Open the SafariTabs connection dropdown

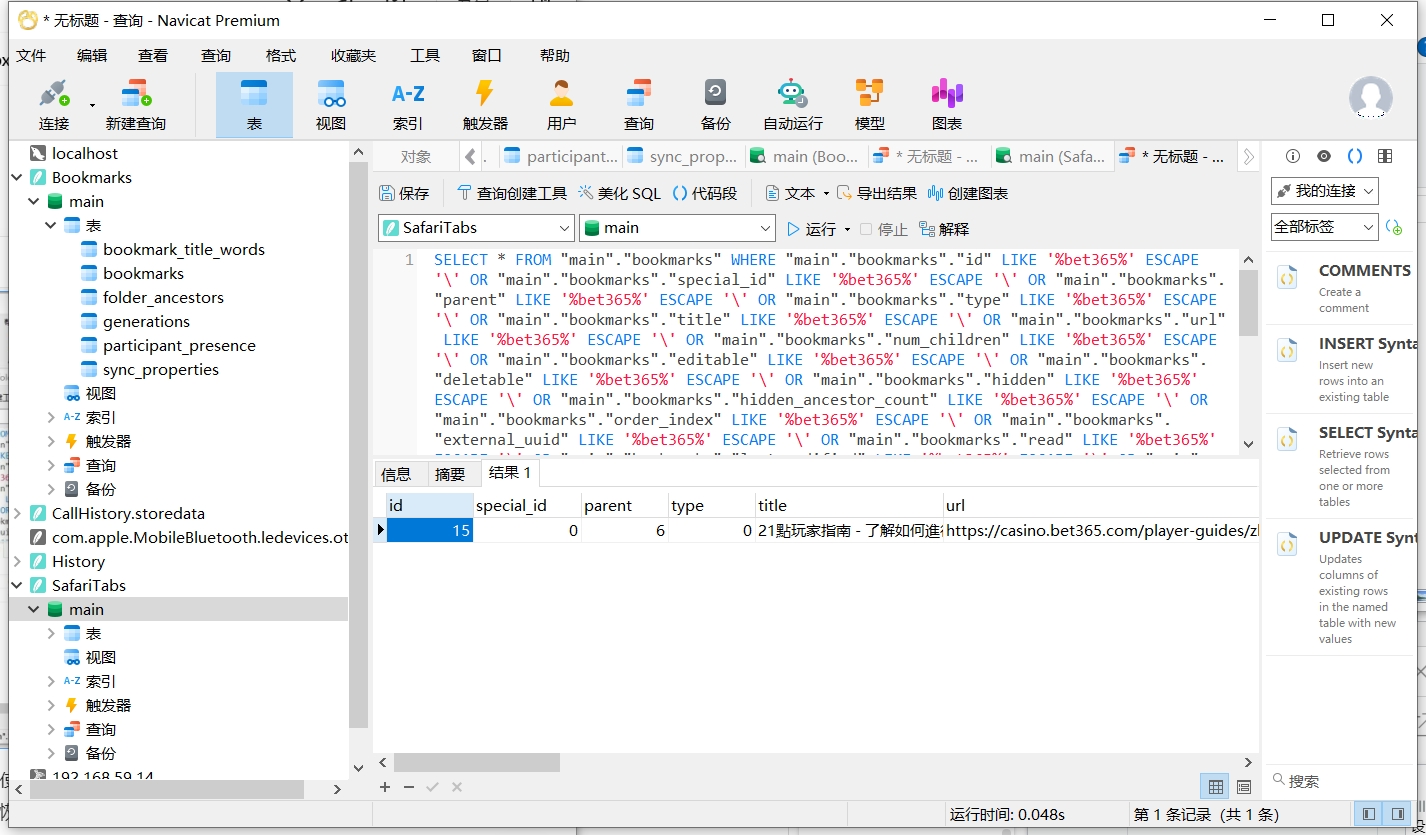tap(476, 228)
